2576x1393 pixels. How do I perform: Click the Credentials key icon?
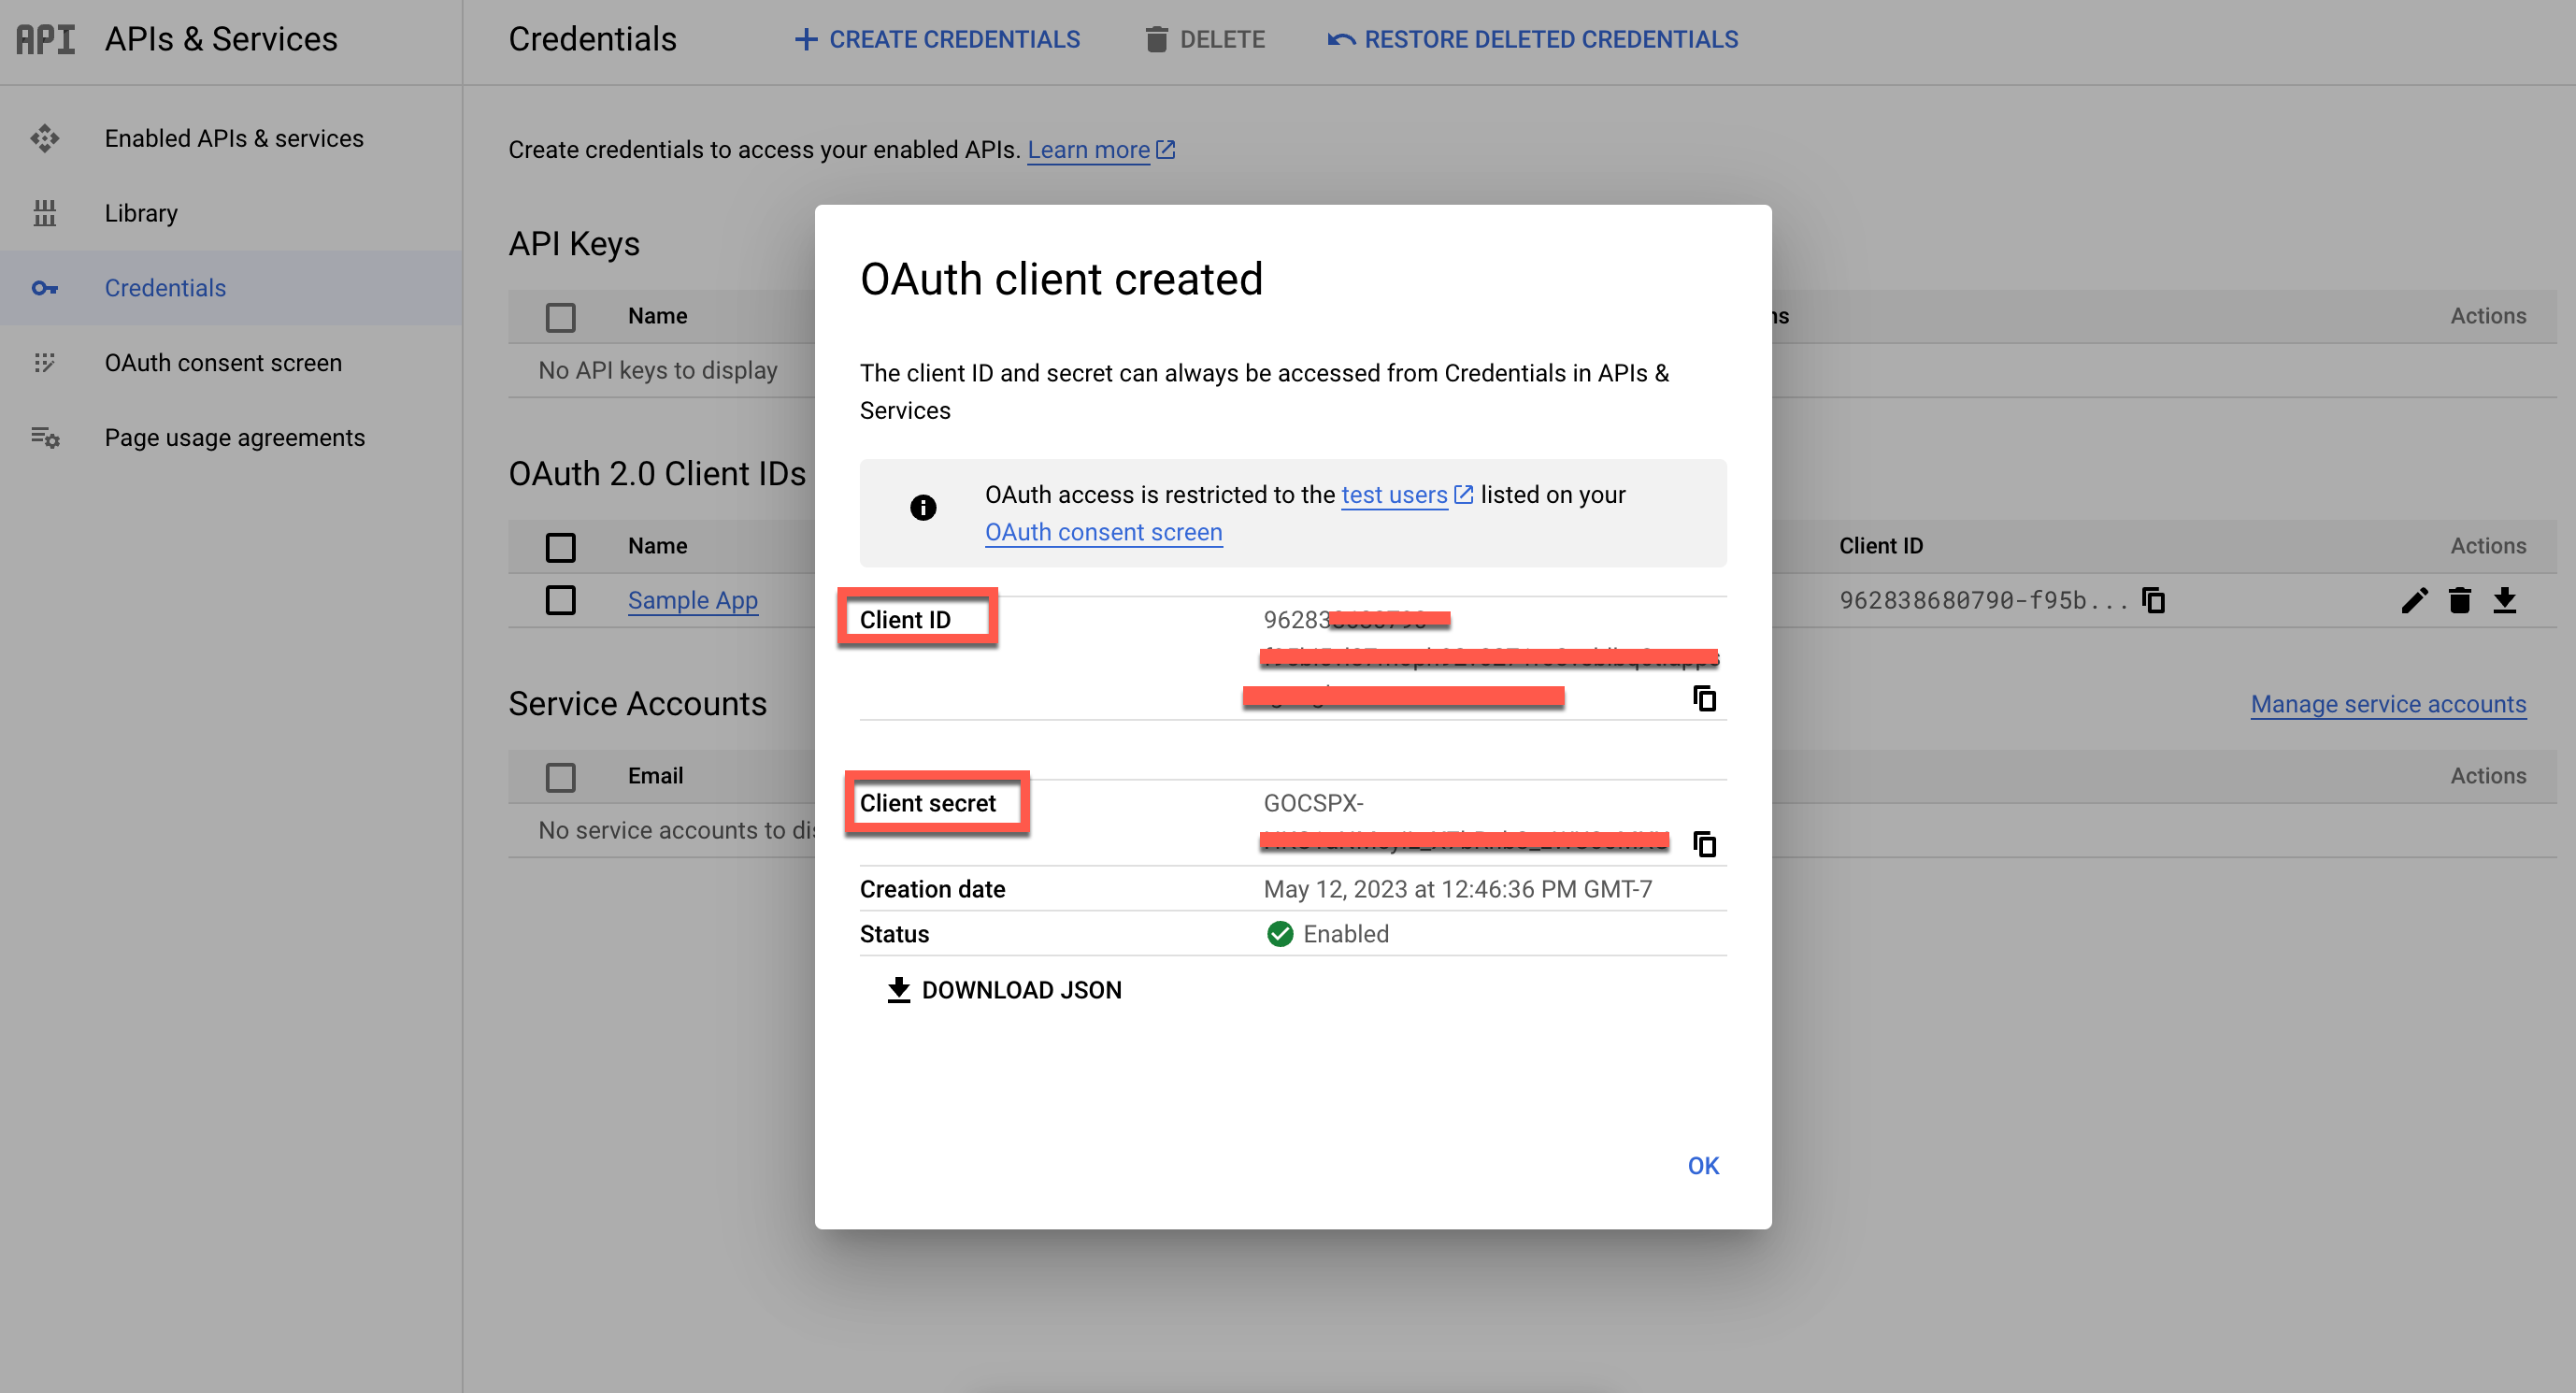click(x=44, y=288)
